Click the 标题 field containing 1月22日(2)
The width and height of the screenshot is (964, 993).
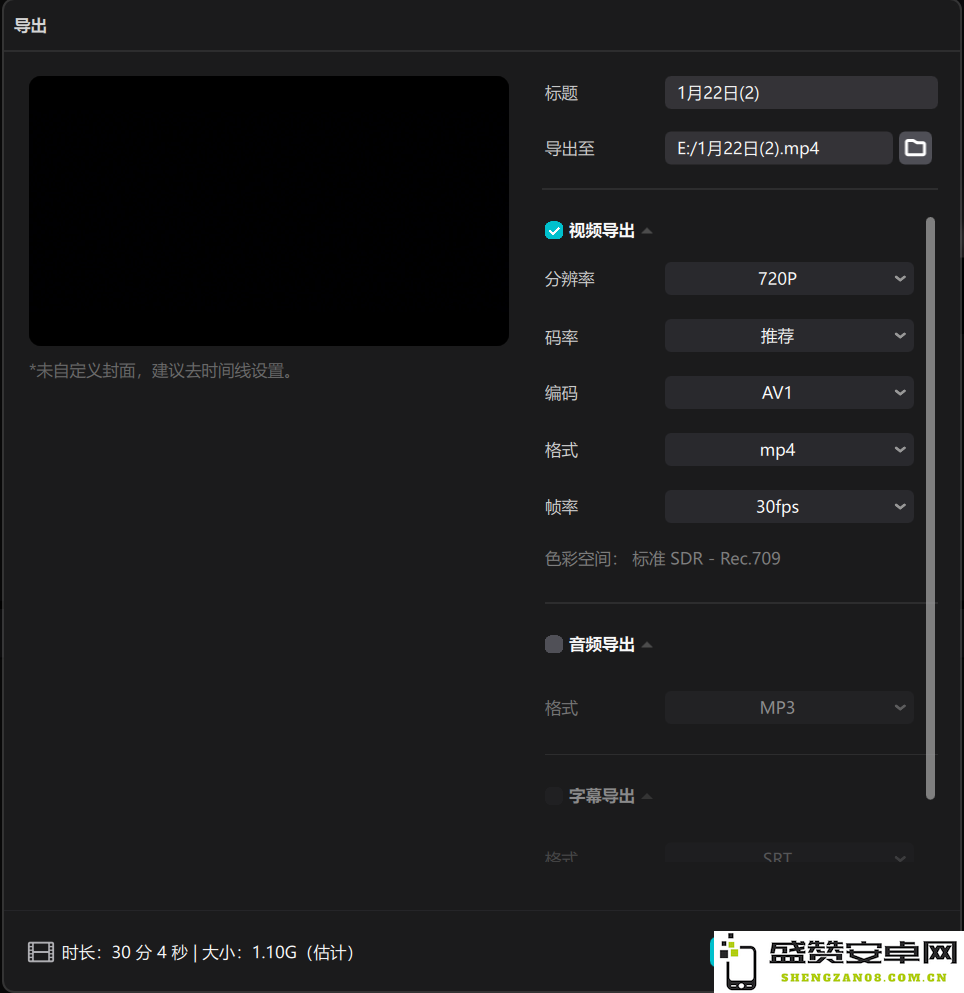pyautogui.click(x=801, y=93)
